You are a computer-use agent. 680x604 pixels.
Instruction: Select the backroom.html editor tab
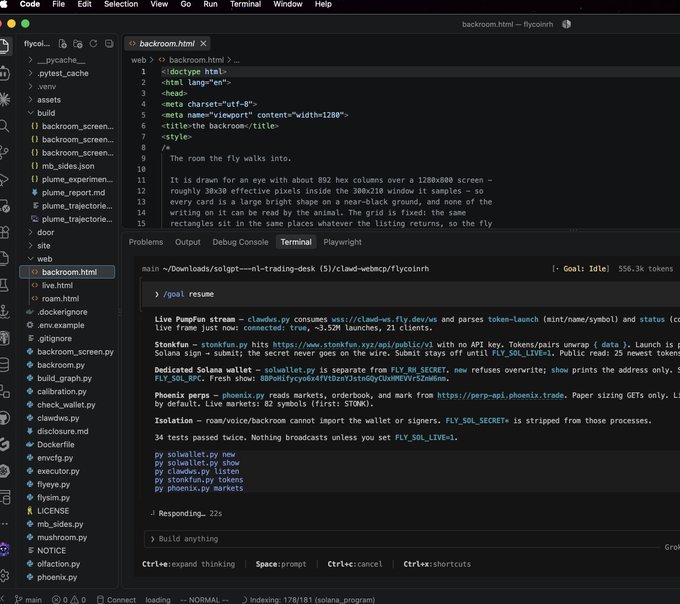click(x=167, y=43)
